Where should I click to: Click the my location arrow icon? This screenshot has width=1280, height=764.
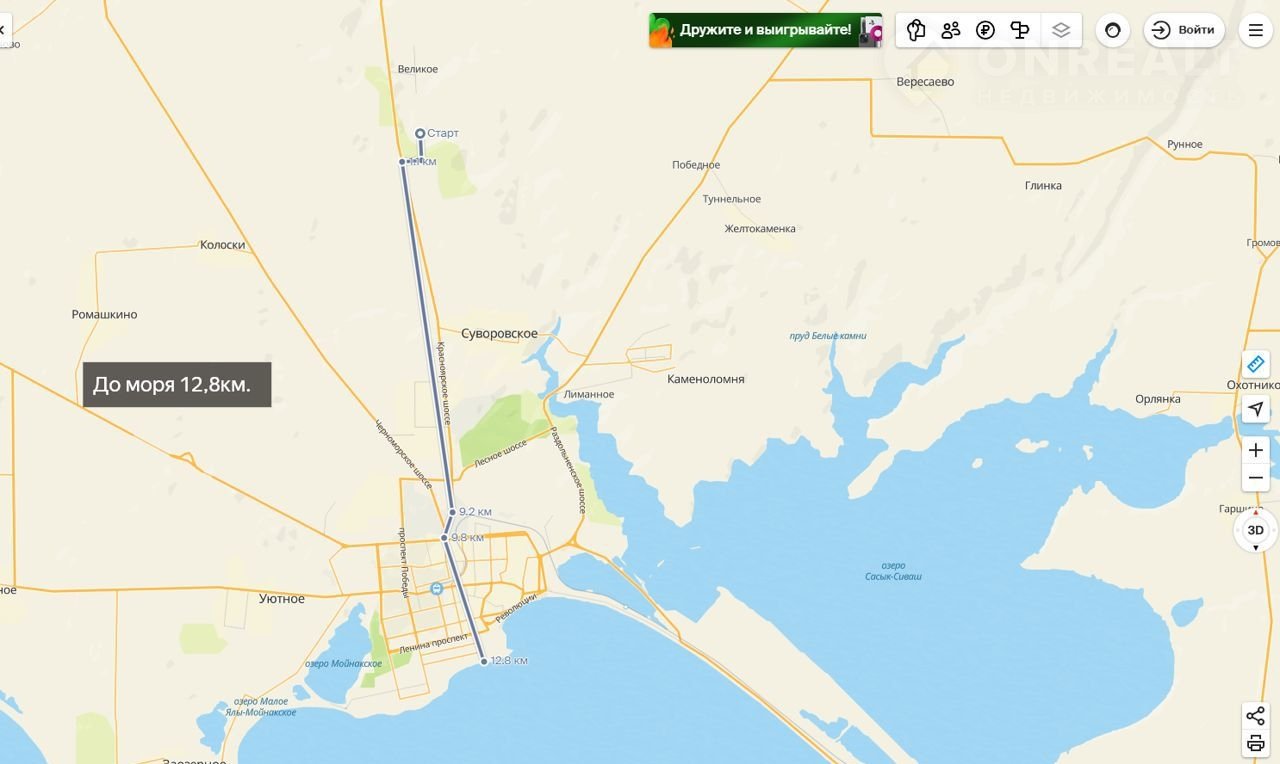pyautogui.click(x=1255, y=409)
